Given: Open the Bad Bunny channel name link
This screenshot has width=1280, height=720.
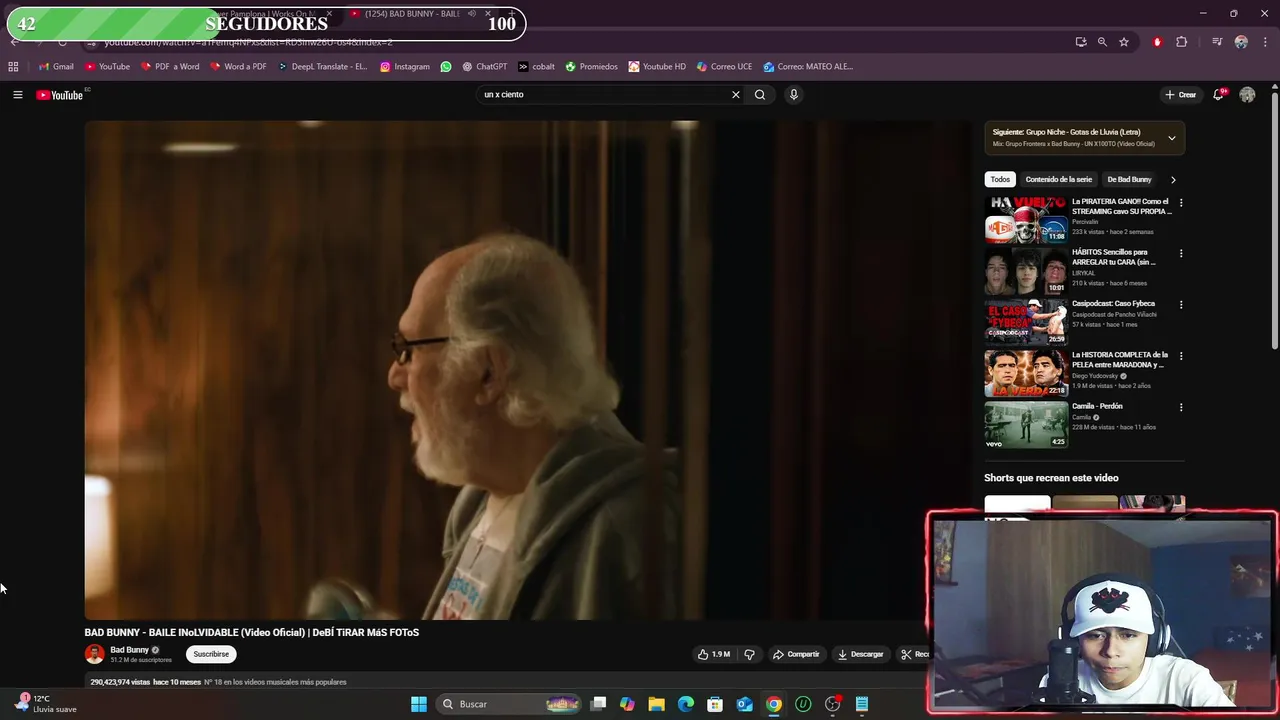Looking at the screenshot, I should click(x=129, y=650).
